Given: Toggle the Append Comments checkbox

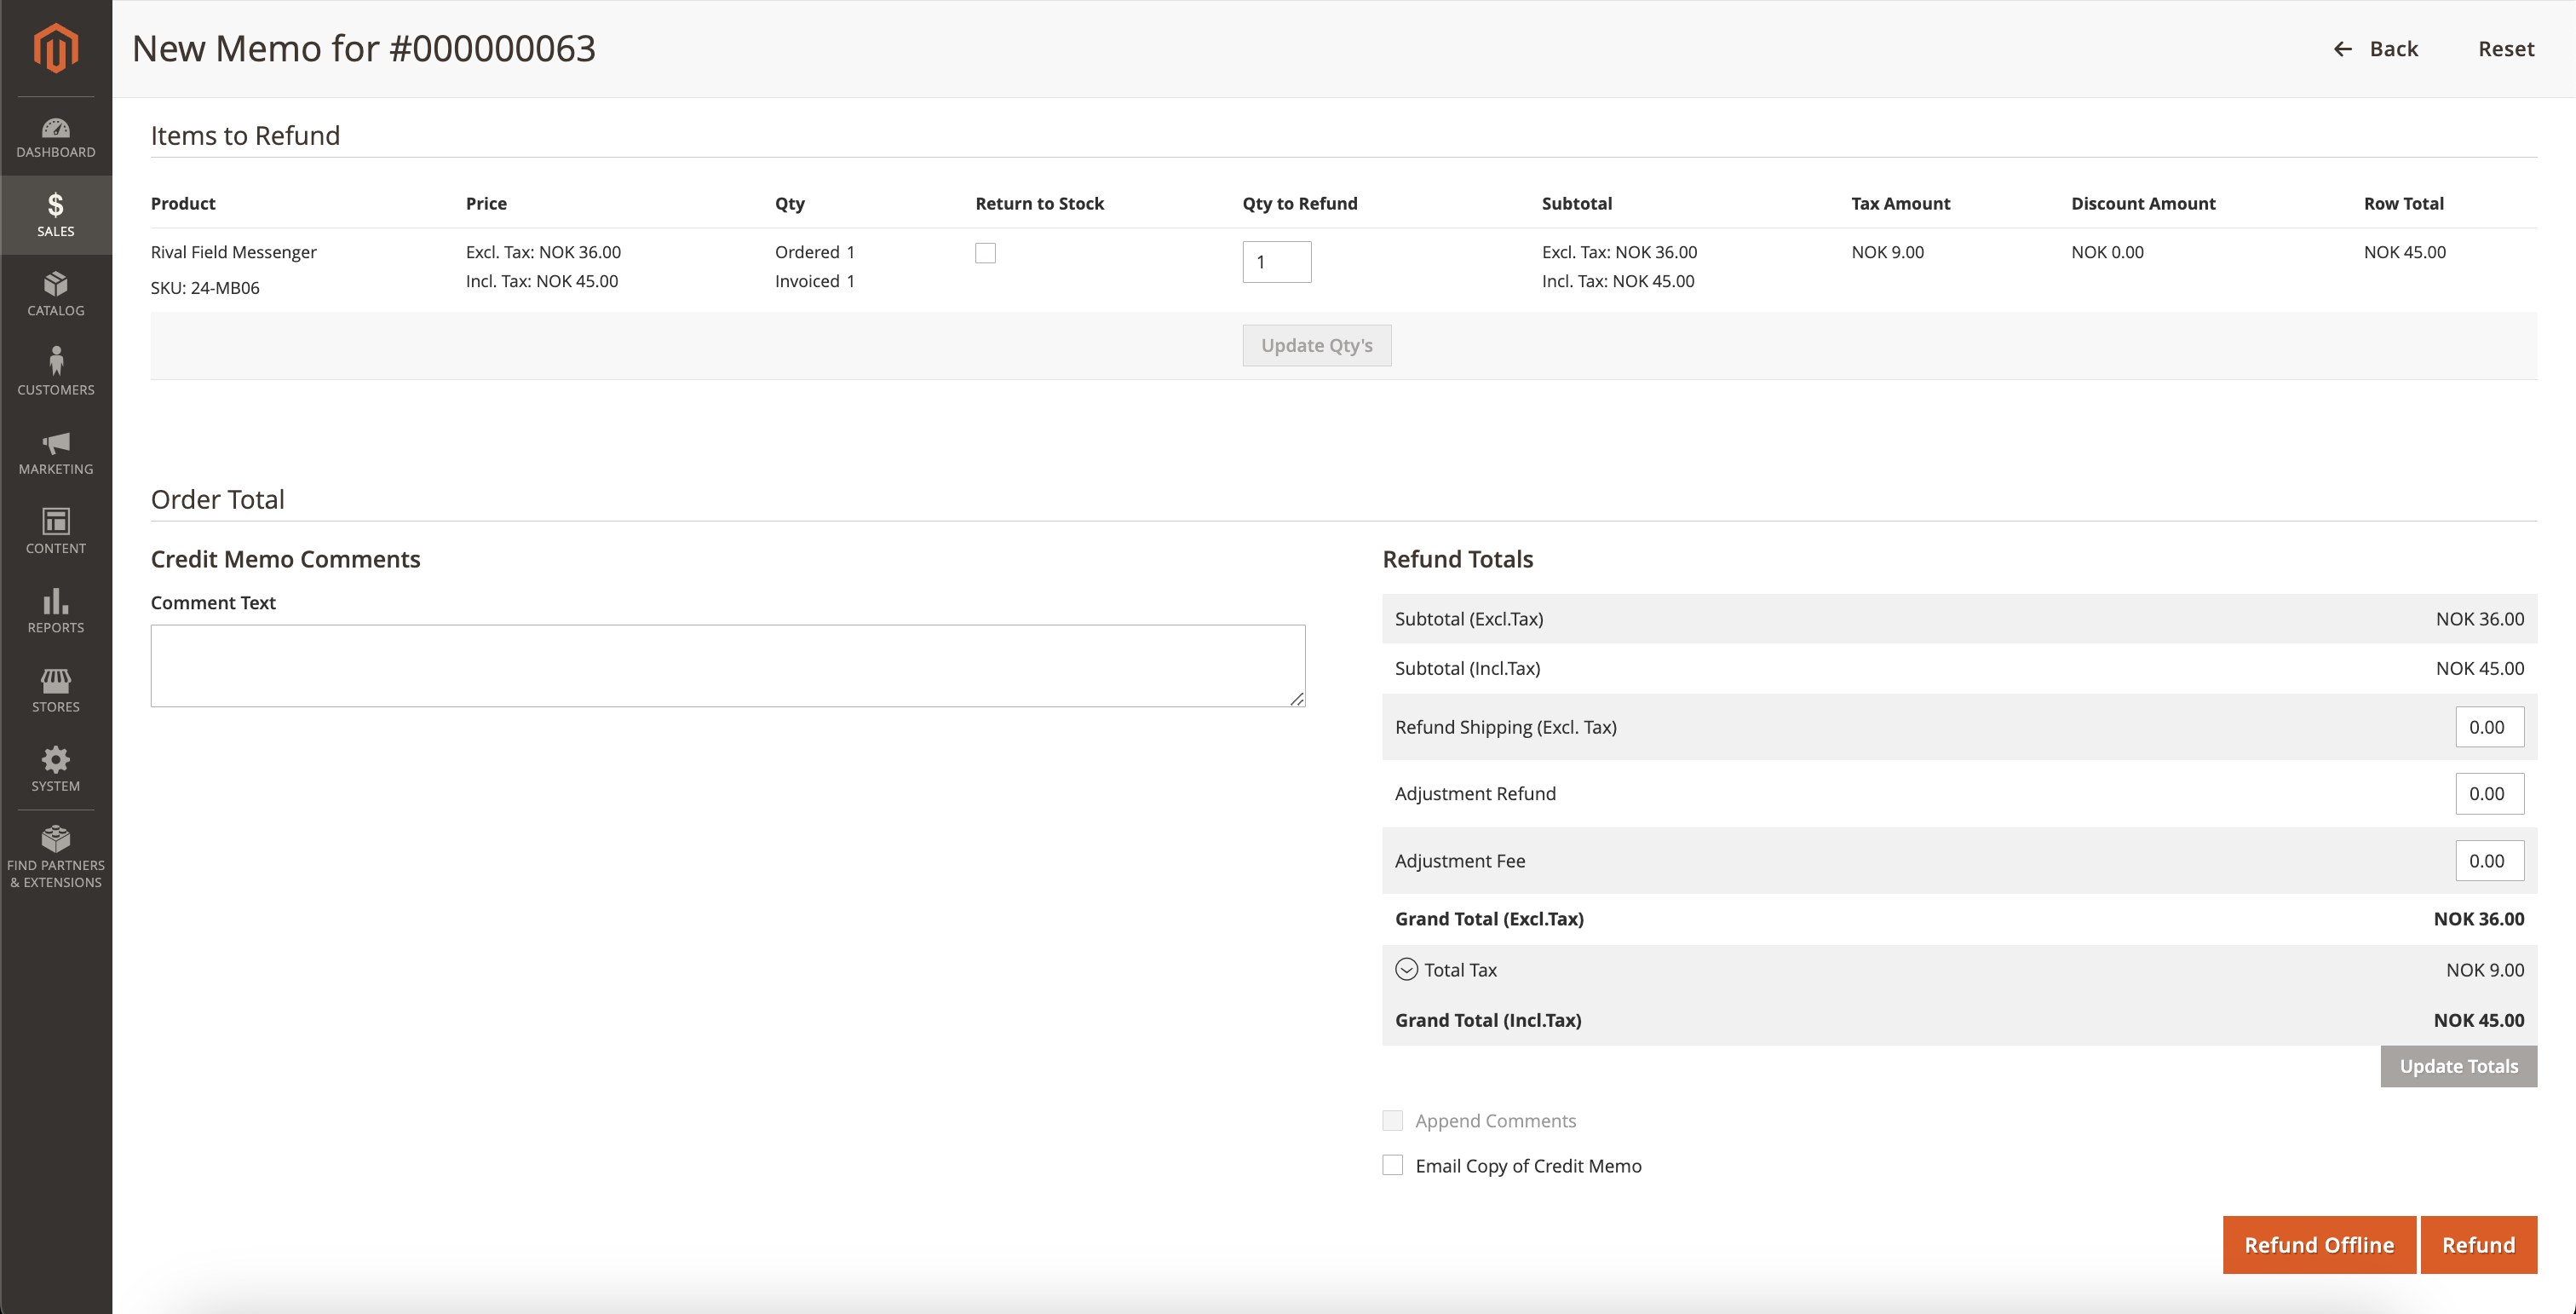Looking at the screenshot, I should tap(1392, 1120).
